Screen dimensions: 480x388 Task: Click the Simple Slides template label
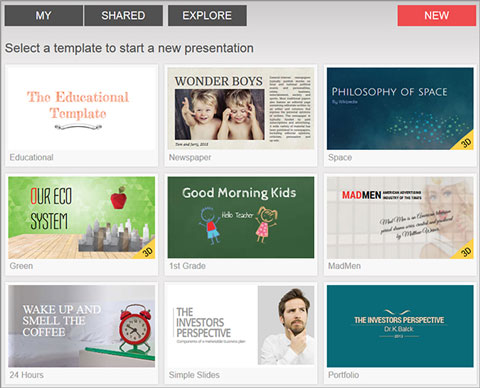[194, 375]
